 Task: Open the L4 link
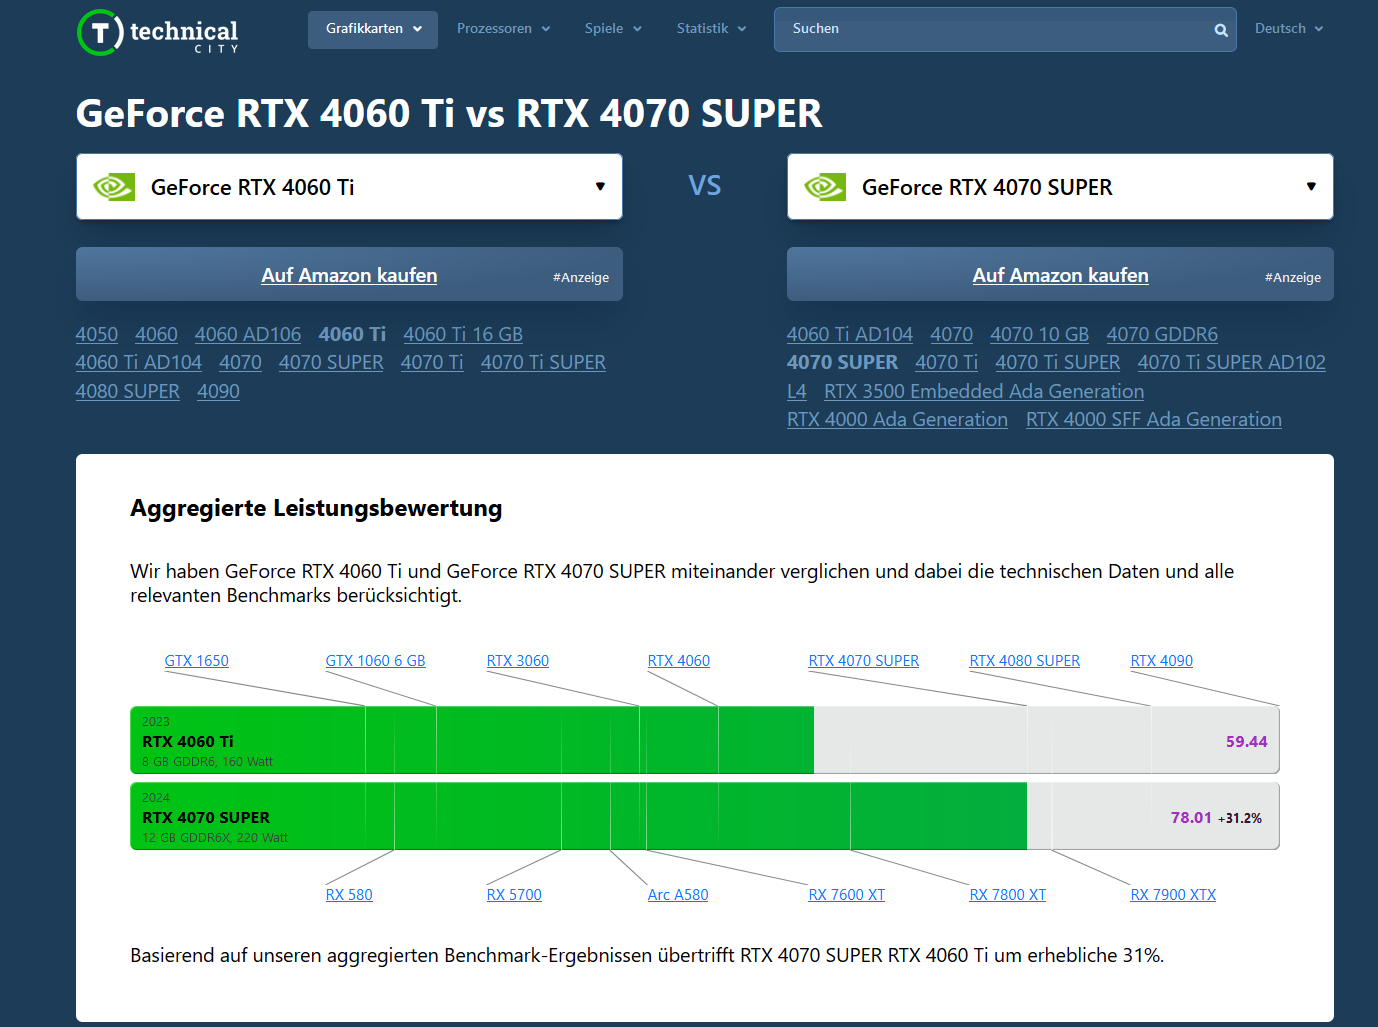797,391
